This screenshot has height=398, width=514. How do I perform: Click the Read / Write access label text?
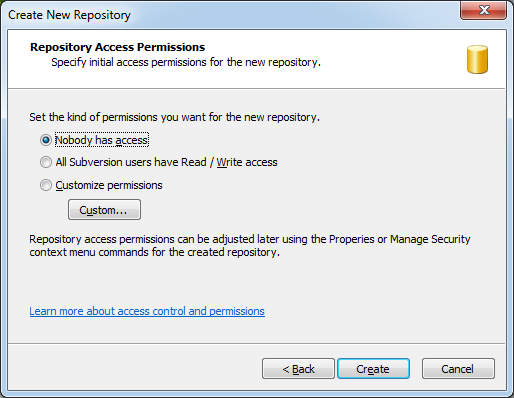(x=229, y=162)
